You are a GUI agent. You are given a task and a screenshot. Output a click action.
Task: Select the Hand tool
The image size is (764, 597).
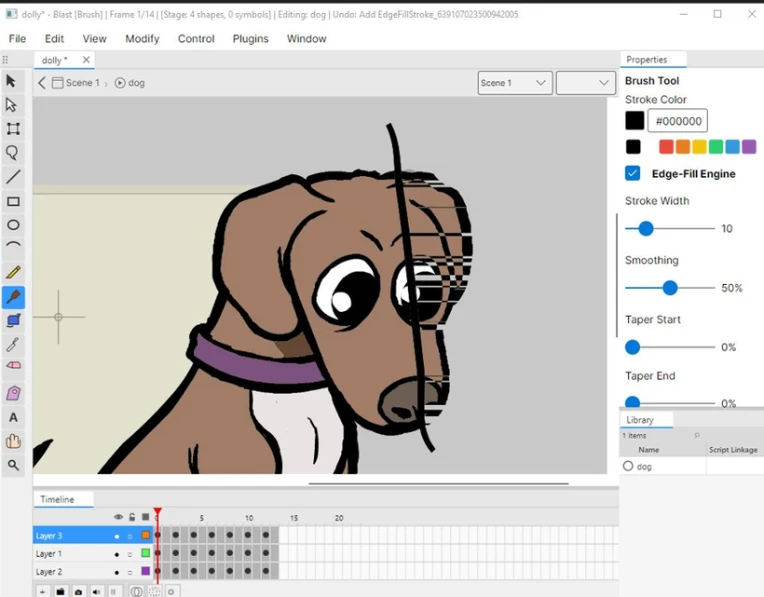click(13, 441)
